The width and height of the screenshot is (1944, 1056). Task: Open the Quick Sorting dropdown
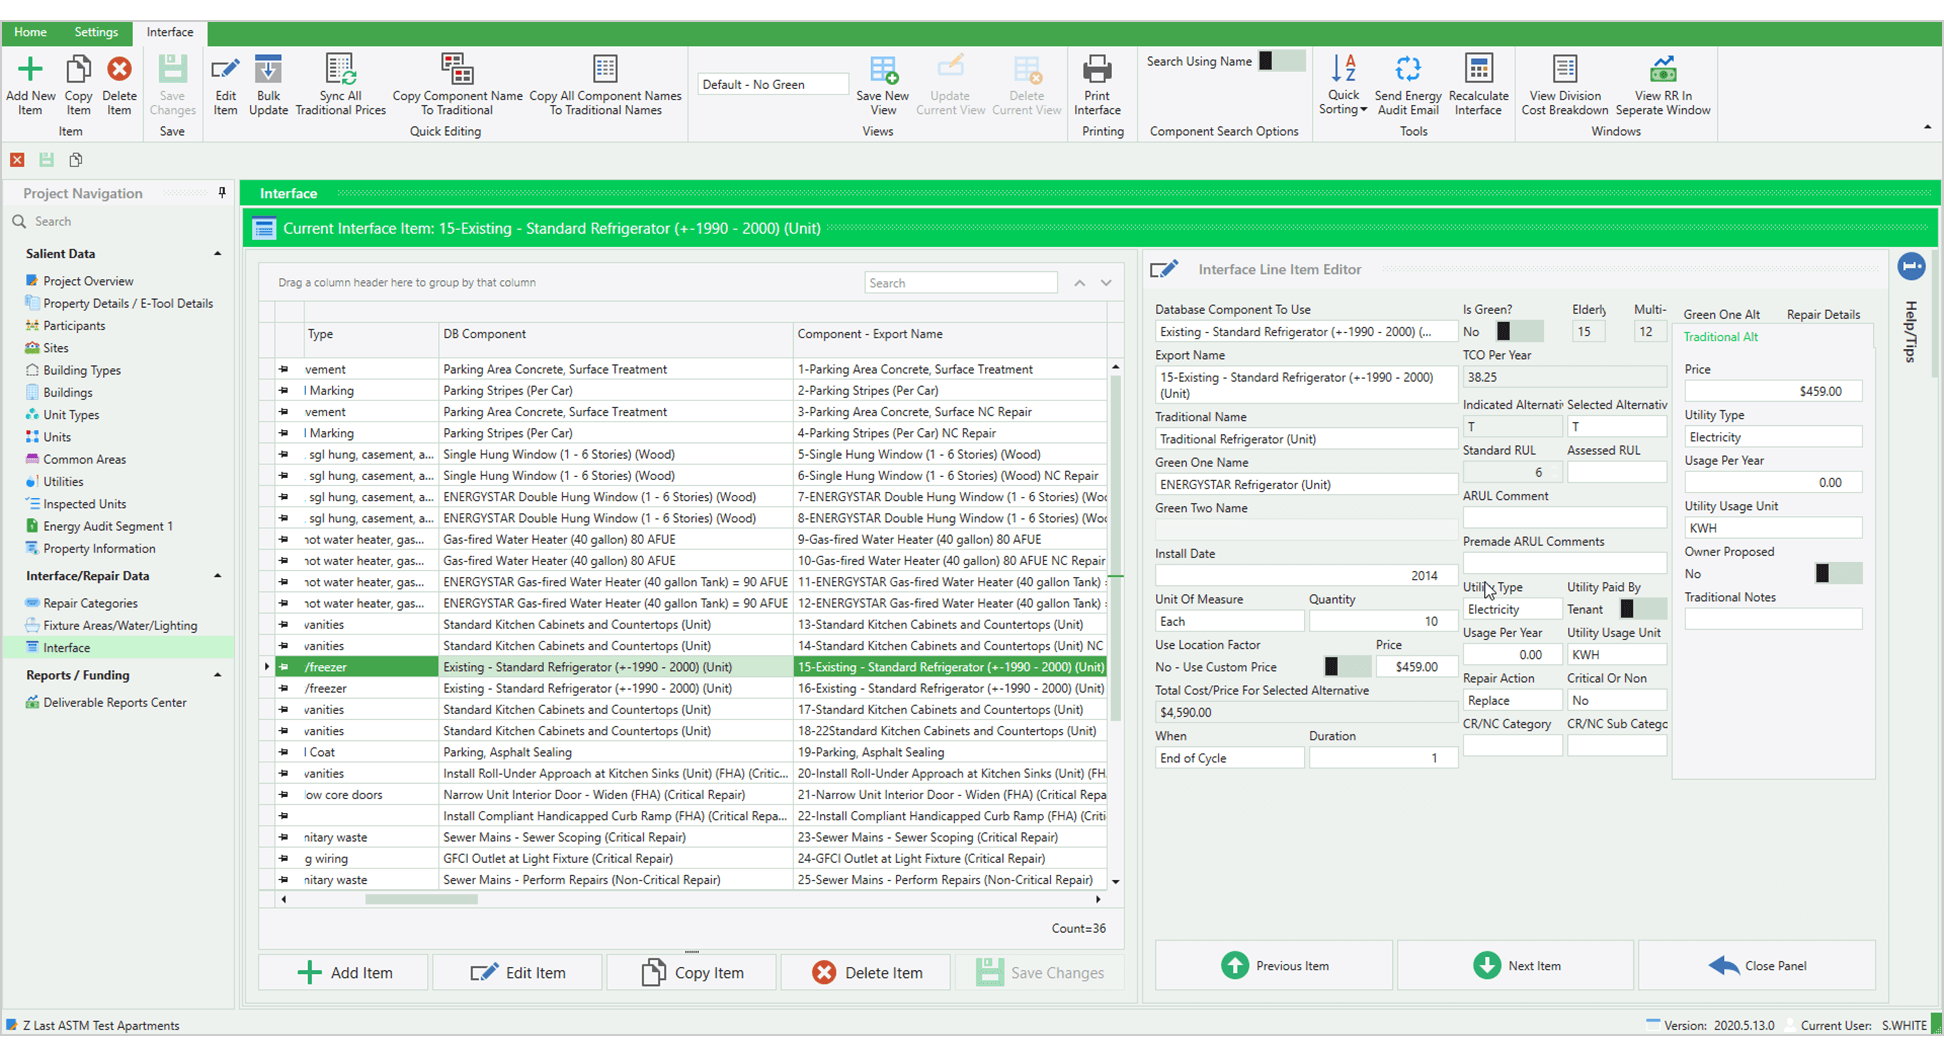1343,85
